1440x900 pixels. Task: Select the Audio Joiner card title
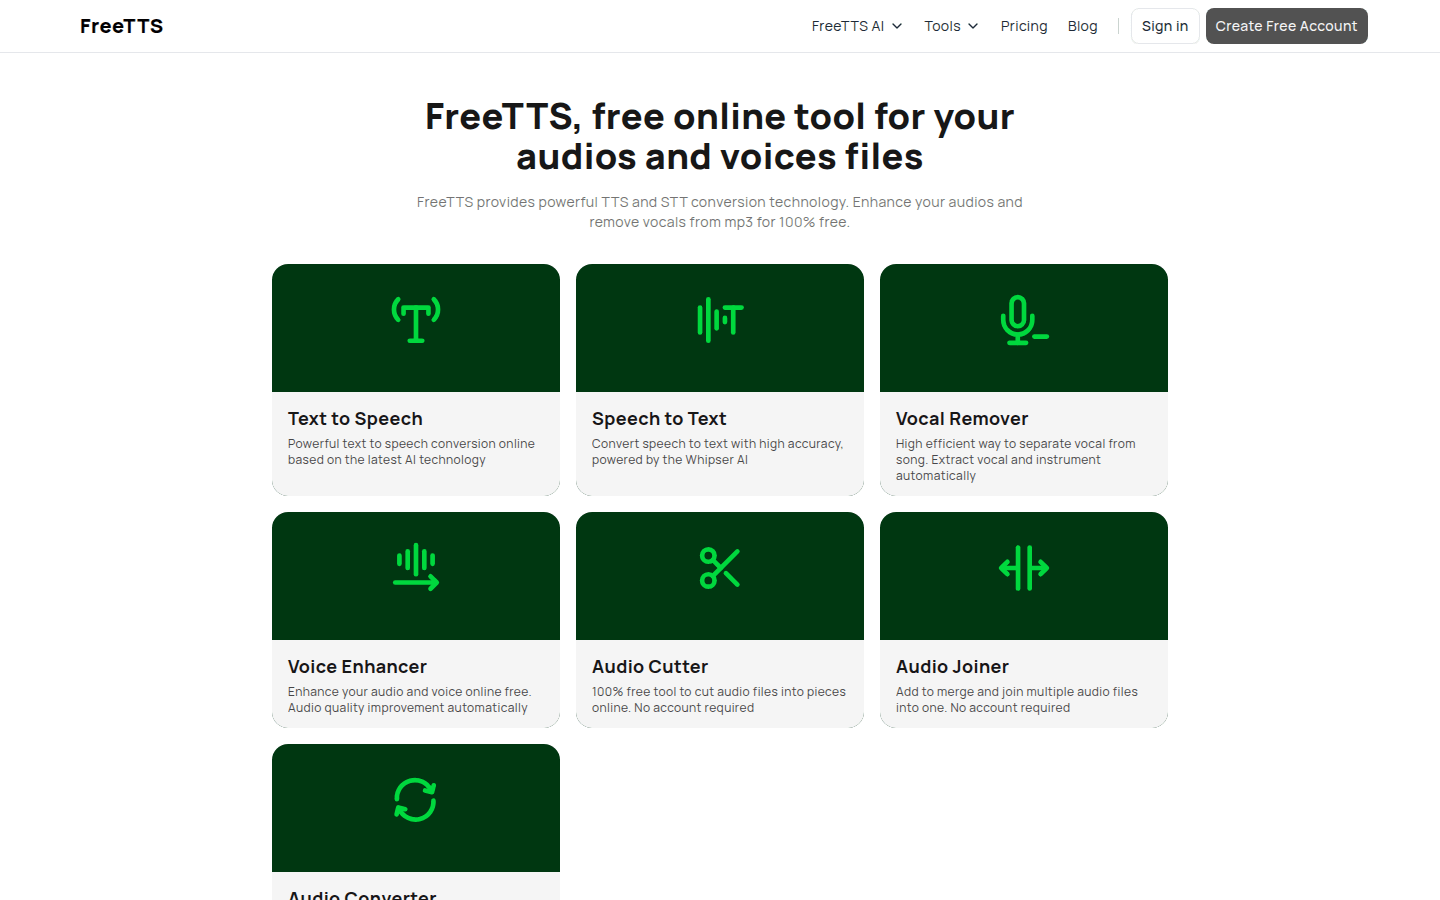[952, 667]
